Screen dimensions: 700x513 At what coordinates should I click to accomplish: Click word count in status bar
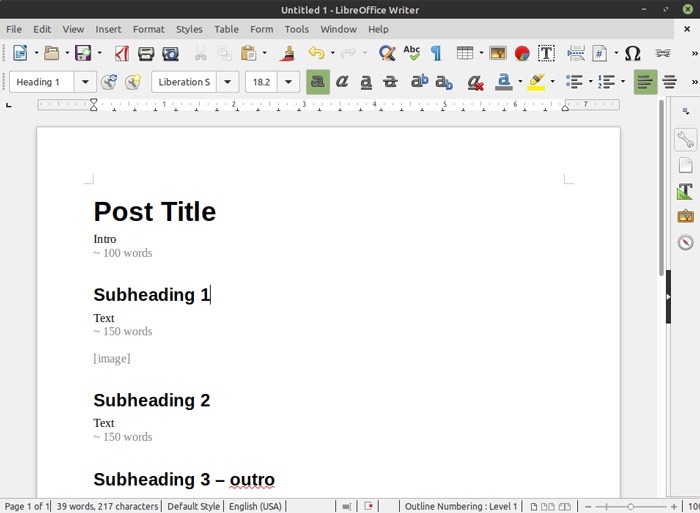[107, 506]
